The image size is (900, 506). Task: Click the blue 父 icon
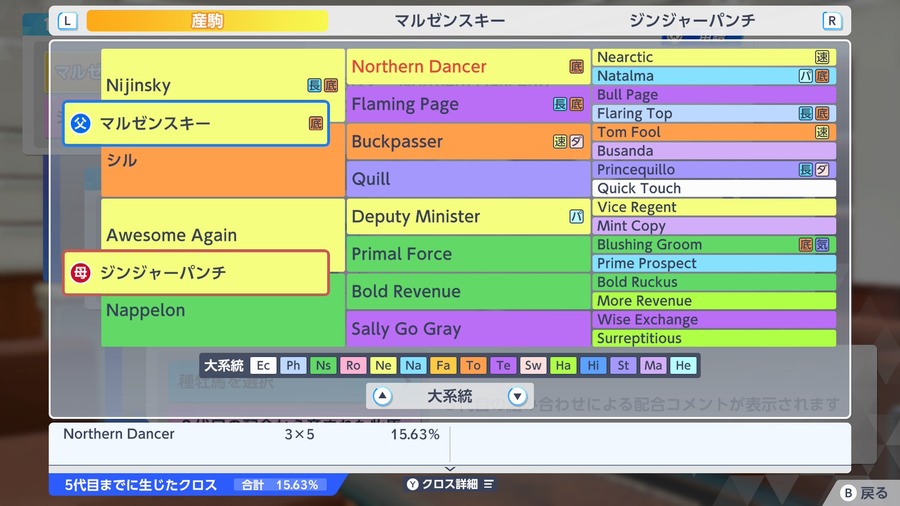(80, 123)
